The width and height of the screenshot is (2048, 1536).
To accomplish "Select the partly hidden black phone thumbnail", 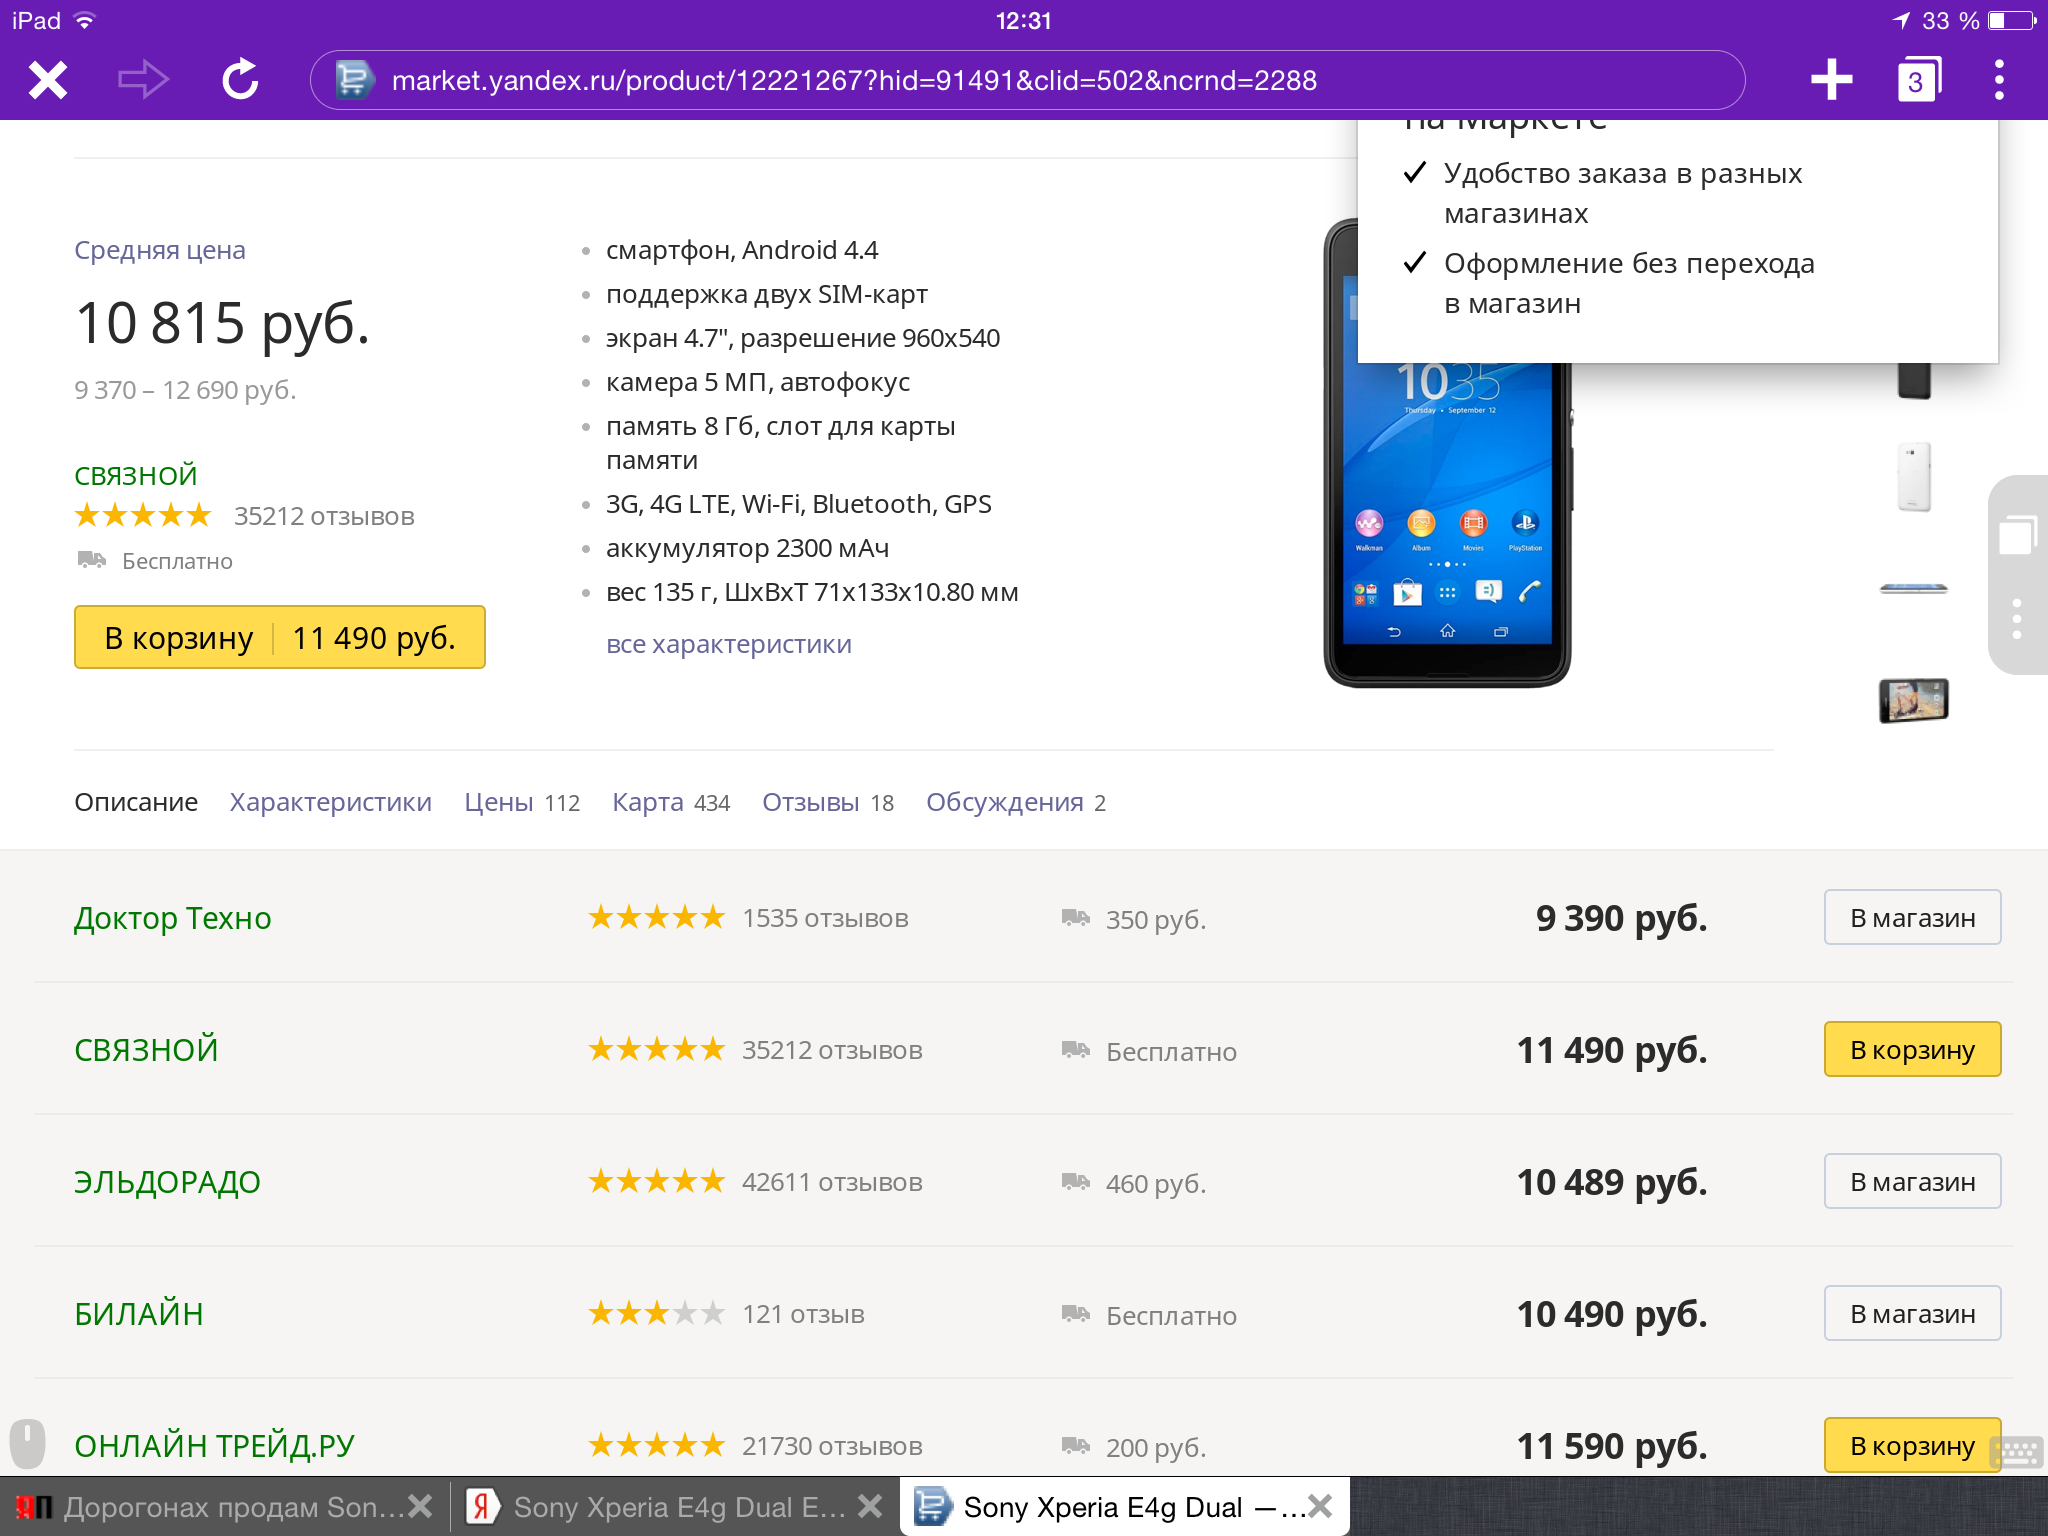I will [1914, 381].
